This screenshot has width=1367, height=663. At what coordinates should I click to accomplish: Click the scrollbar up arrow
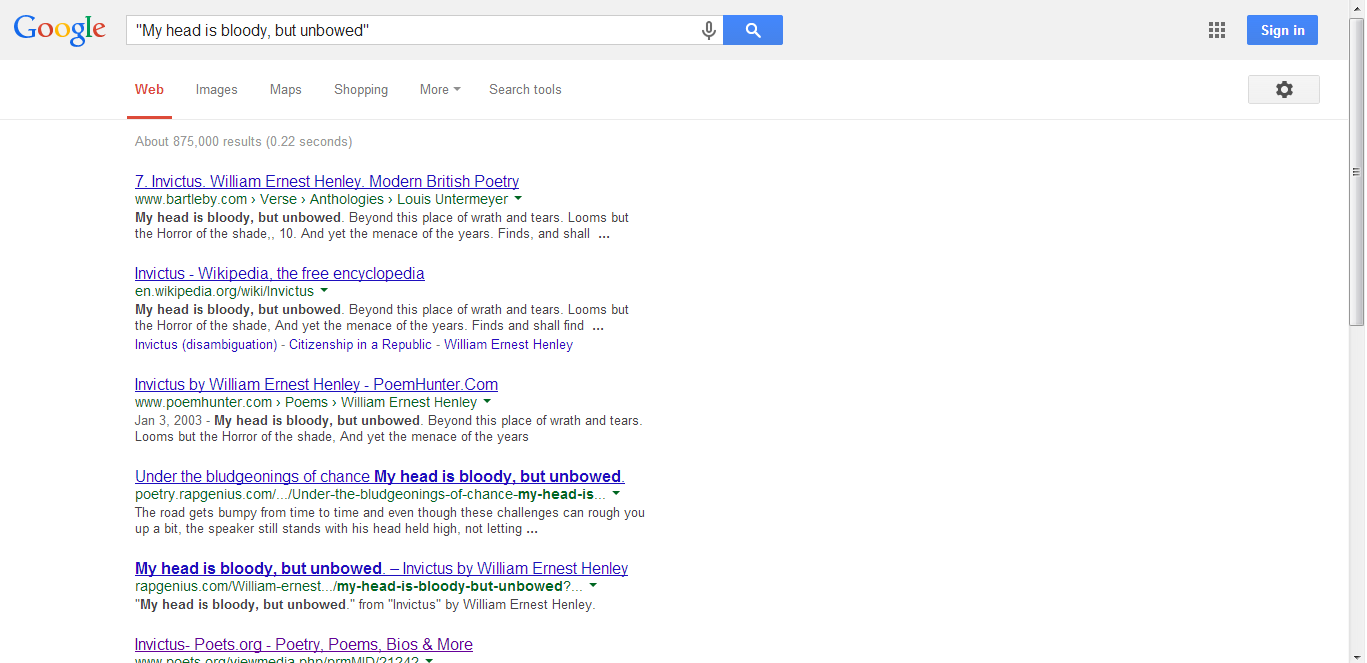coord(1357,8)
